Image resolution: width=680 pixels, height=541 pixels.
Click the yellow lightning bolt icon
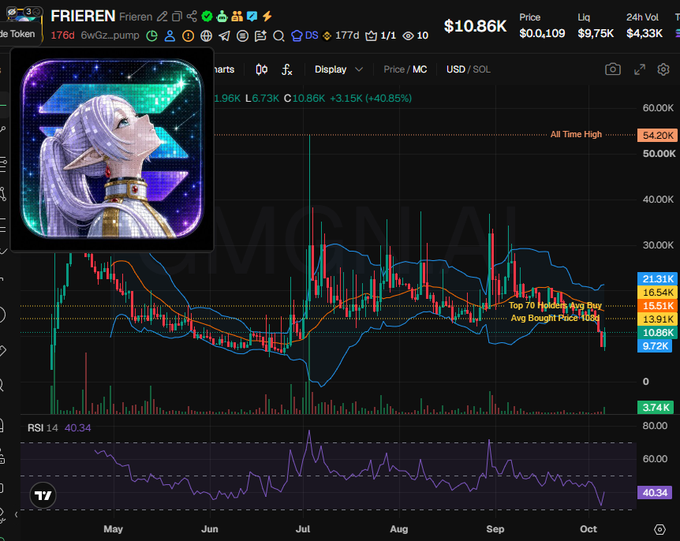coord(267,16)
